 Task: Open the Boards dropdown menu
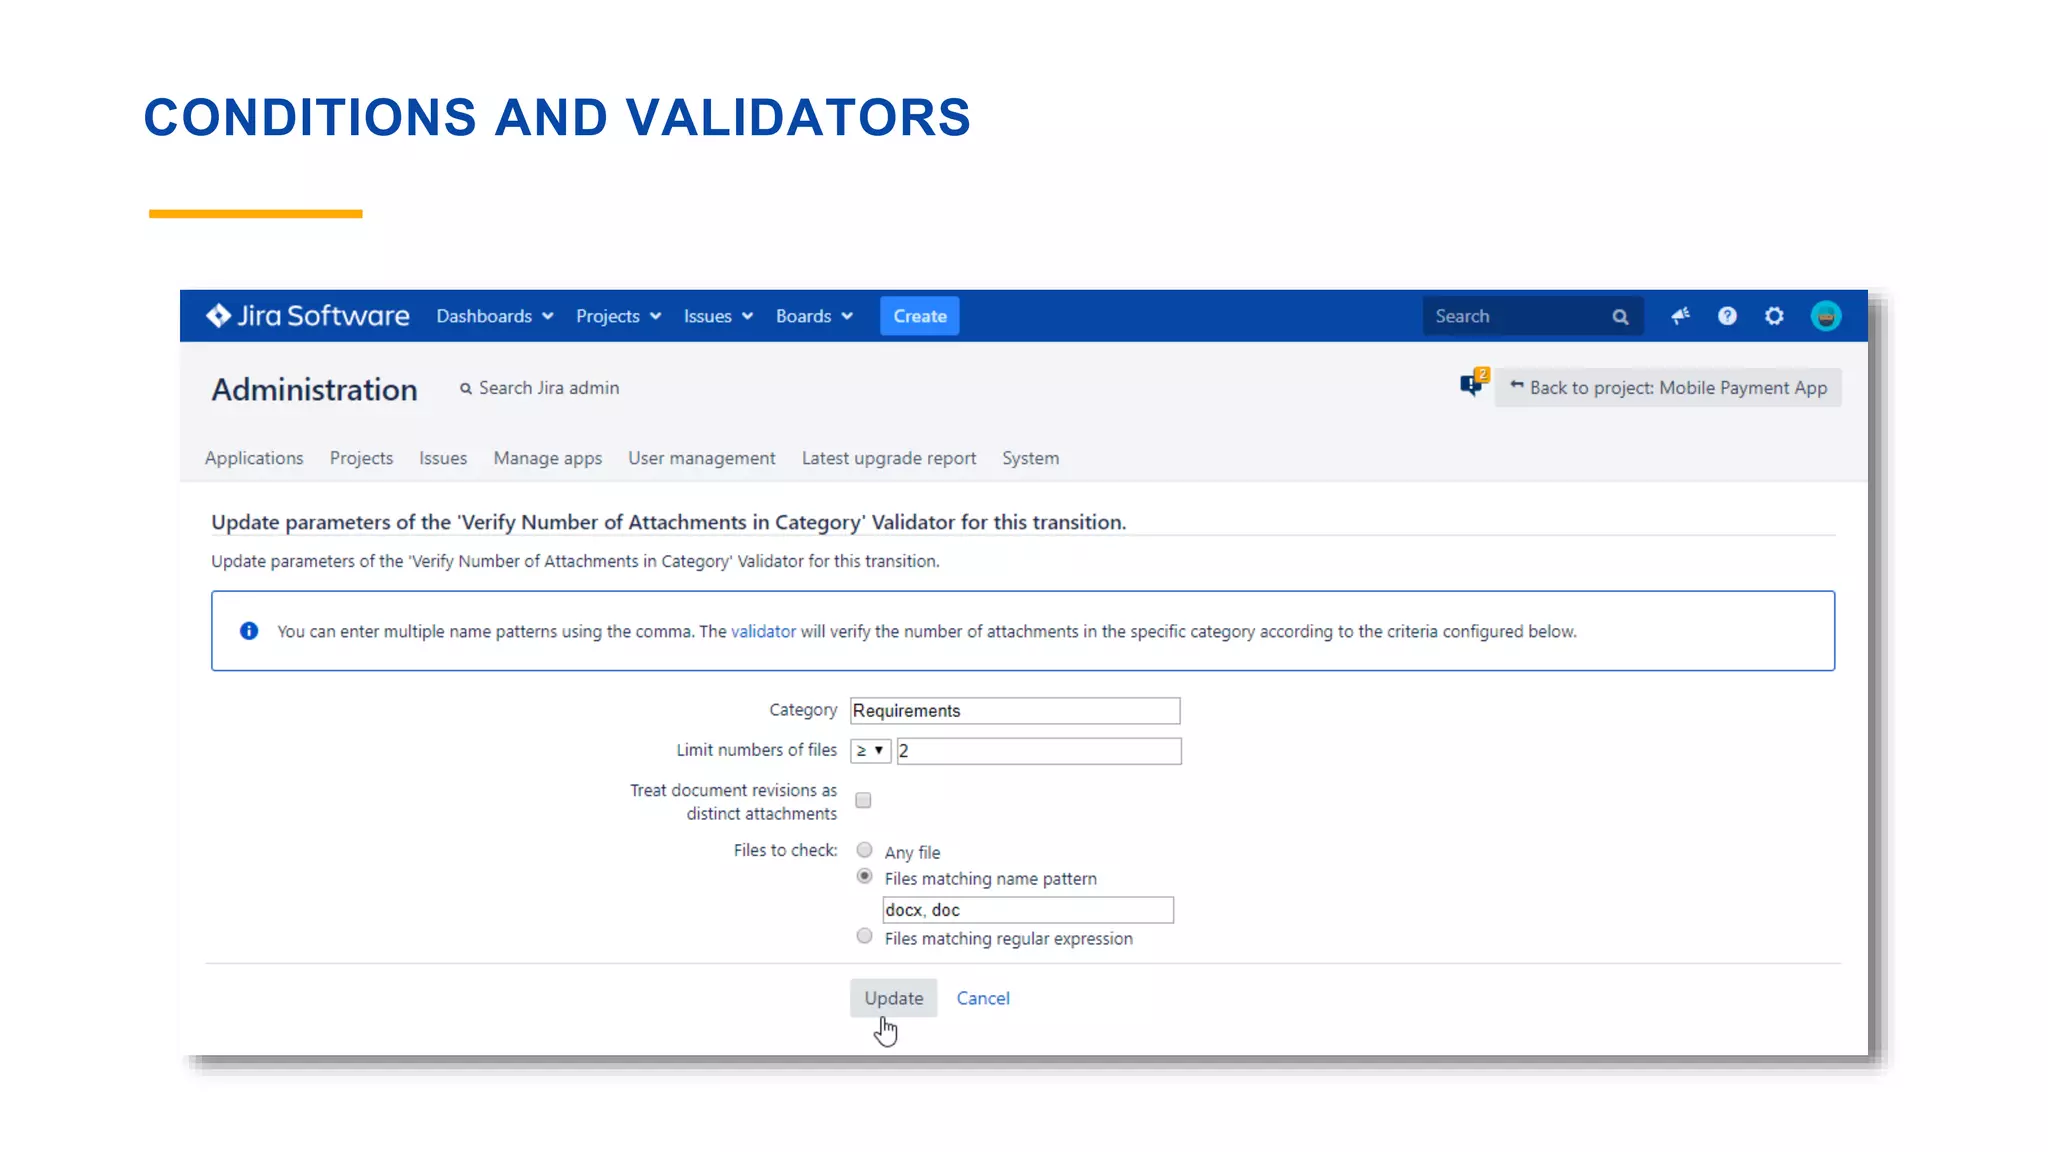[814, 316]
